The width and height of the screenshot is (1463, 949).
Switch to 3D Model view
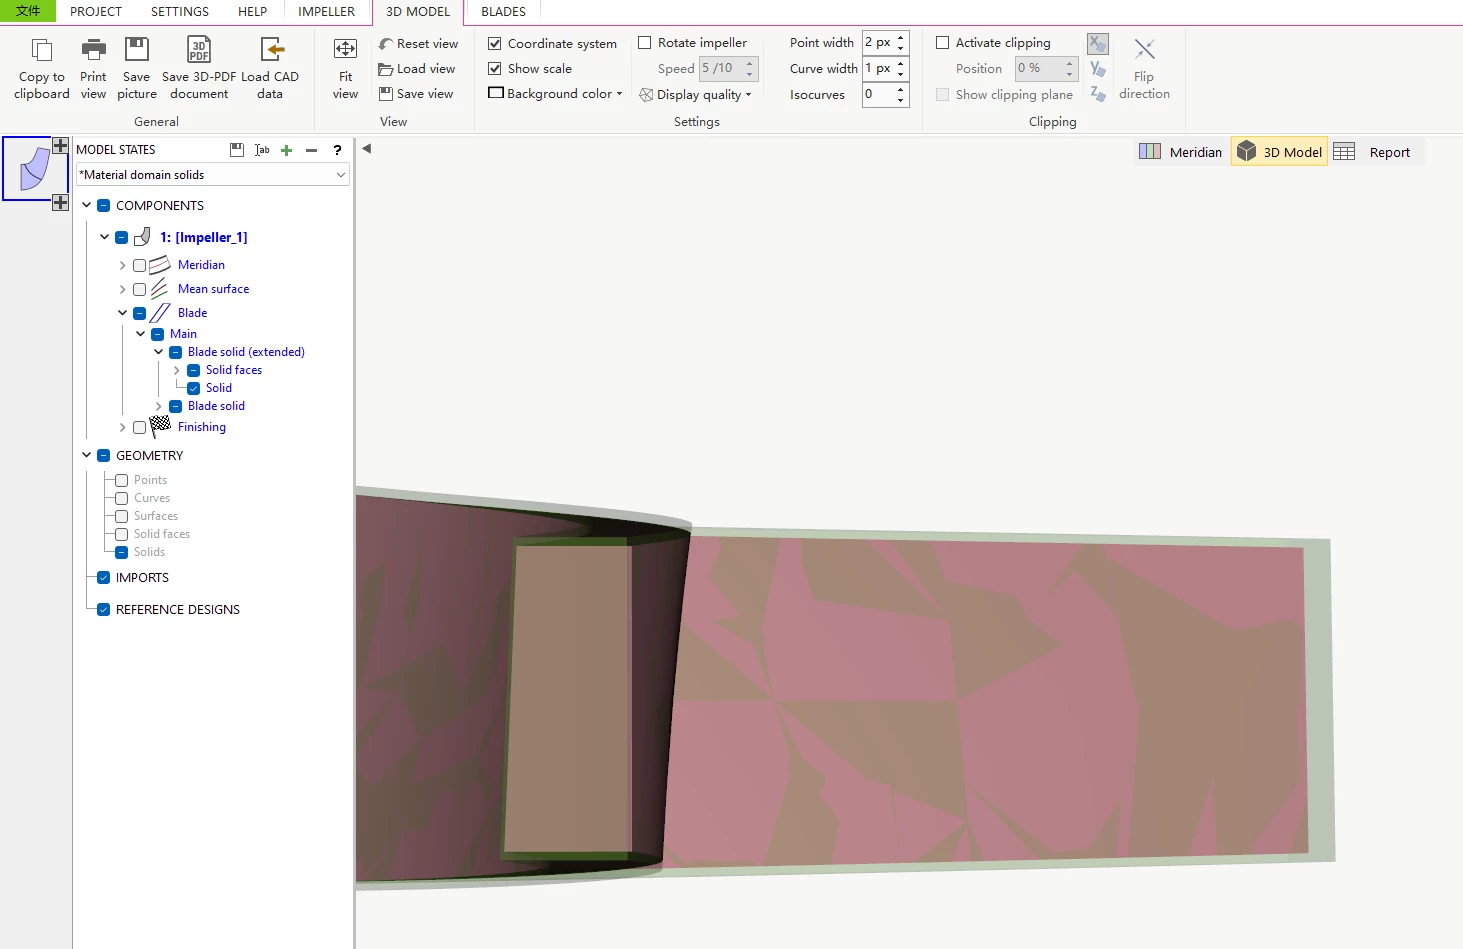1279,152
